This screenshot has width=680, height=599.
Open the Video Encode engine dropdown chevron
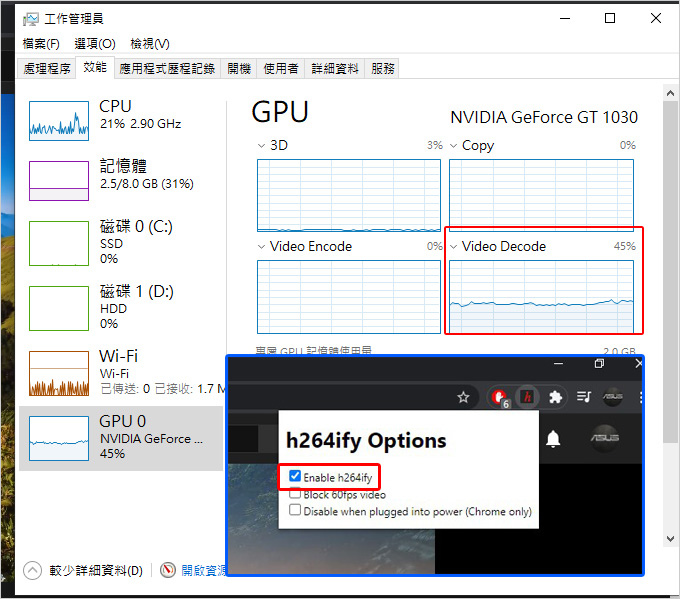pyautogui.click(x=261, y=247)
